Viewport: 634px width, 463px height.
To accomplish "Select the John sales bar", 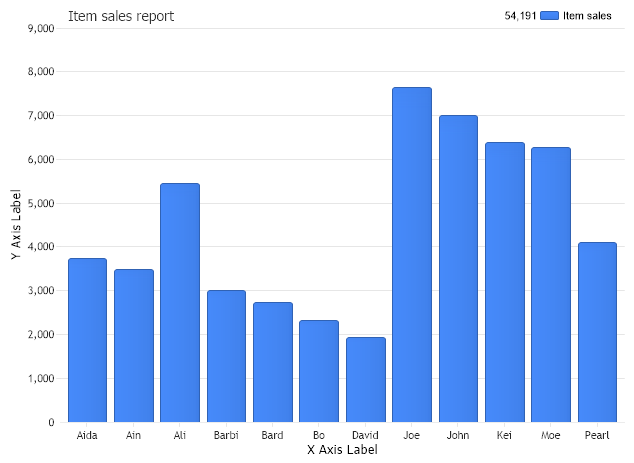I will pyautogui.click(x=458, y=269).
